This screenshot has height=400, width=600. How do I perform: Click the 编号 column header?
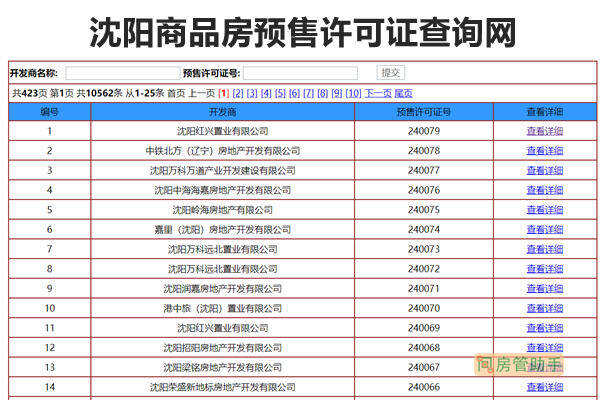click(50, 112)
